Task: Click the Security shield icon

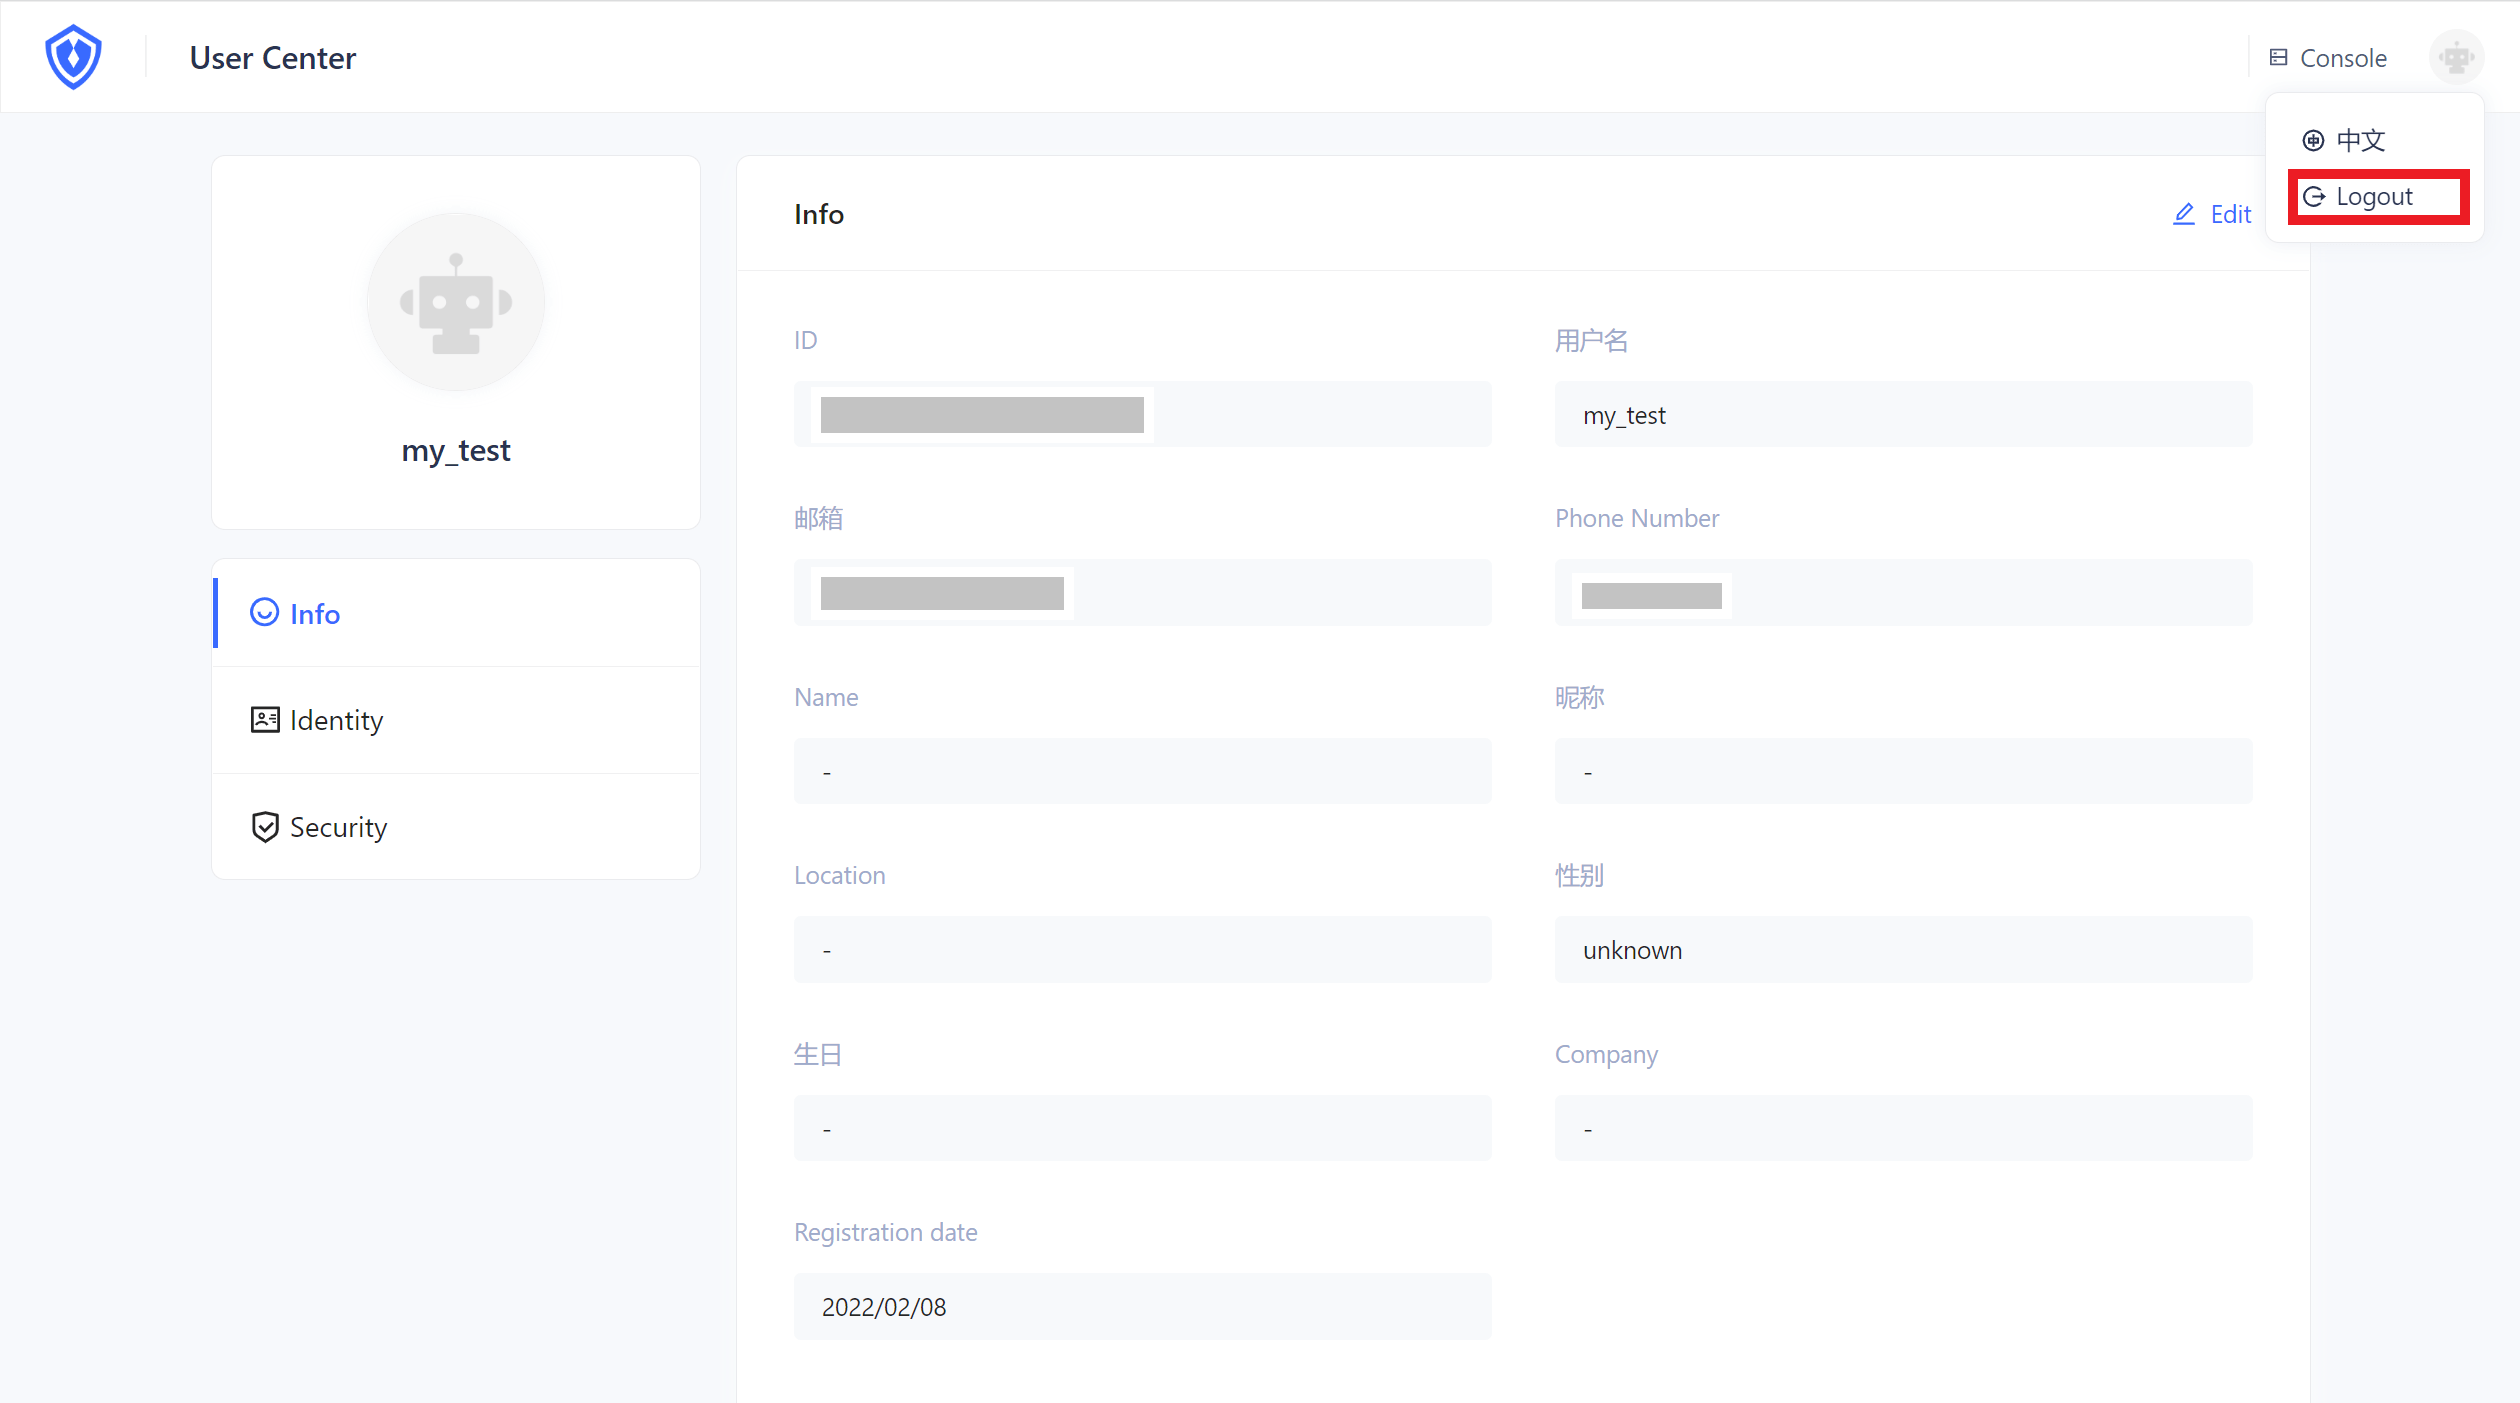Action: [x=265, y=827]
